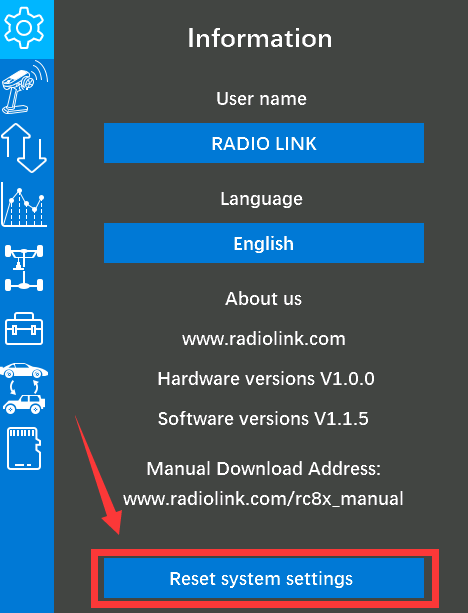
Task: Open the www.radiolink.com website link
Action: coord(264,339)
